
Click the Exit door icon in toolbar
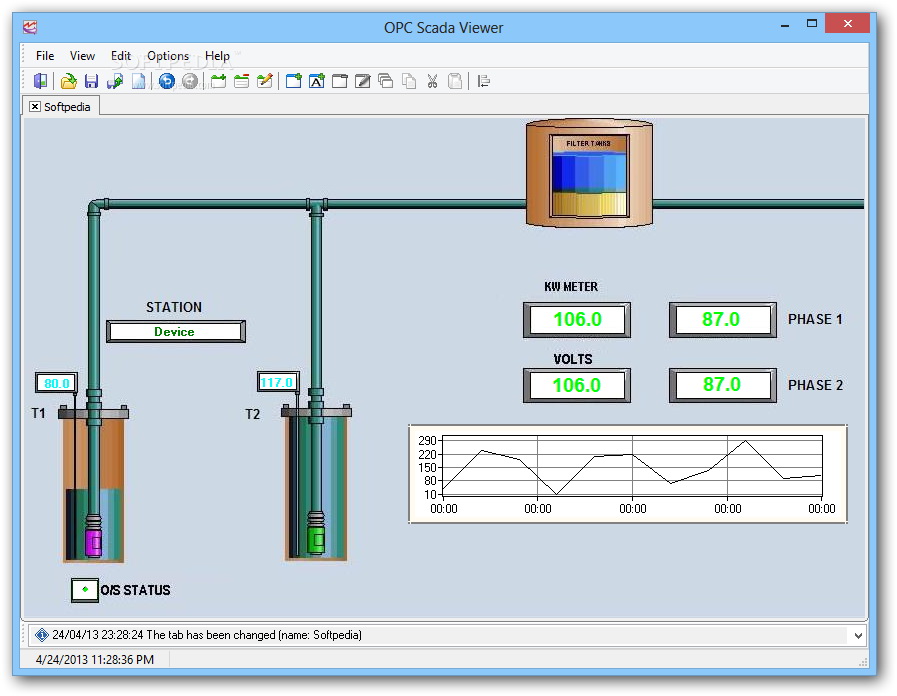pyautogui.click(x=41, y=82)
